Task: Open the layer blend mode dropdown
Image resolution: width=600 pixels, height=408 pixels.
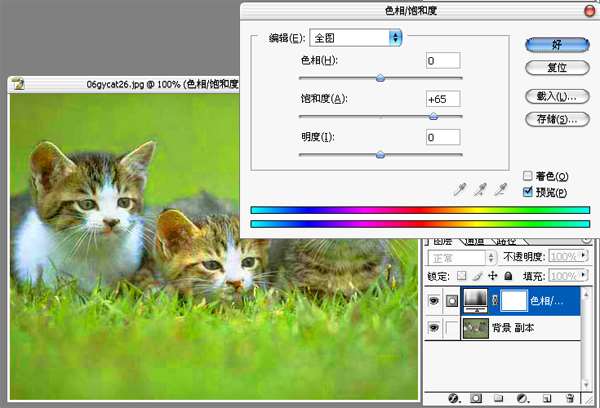Action: click(x=462, y=258)
